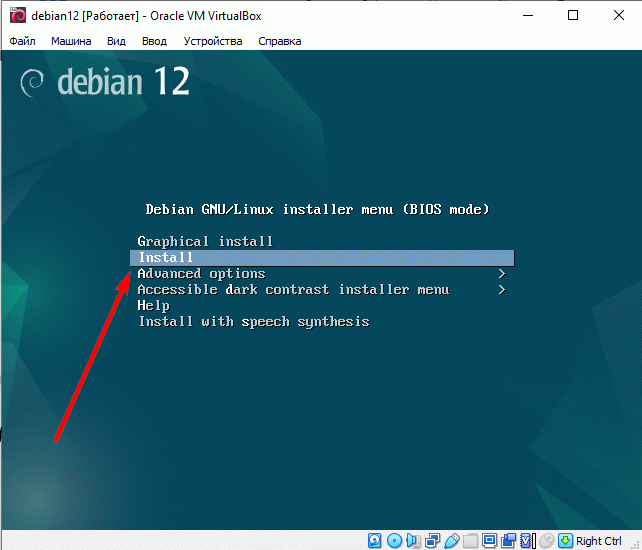This screenshot has height=550, width=642.
Task: Choose Advanced options entry
Action: click(201, 274)
